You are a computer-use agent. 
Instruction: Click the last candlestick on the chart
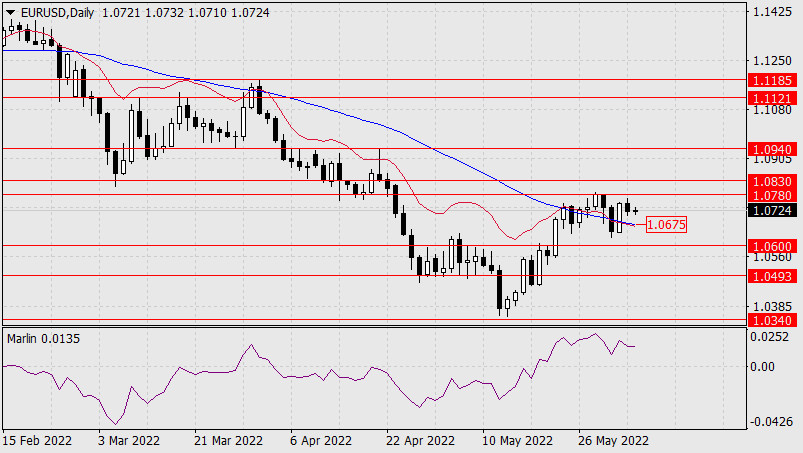(635, 211)
